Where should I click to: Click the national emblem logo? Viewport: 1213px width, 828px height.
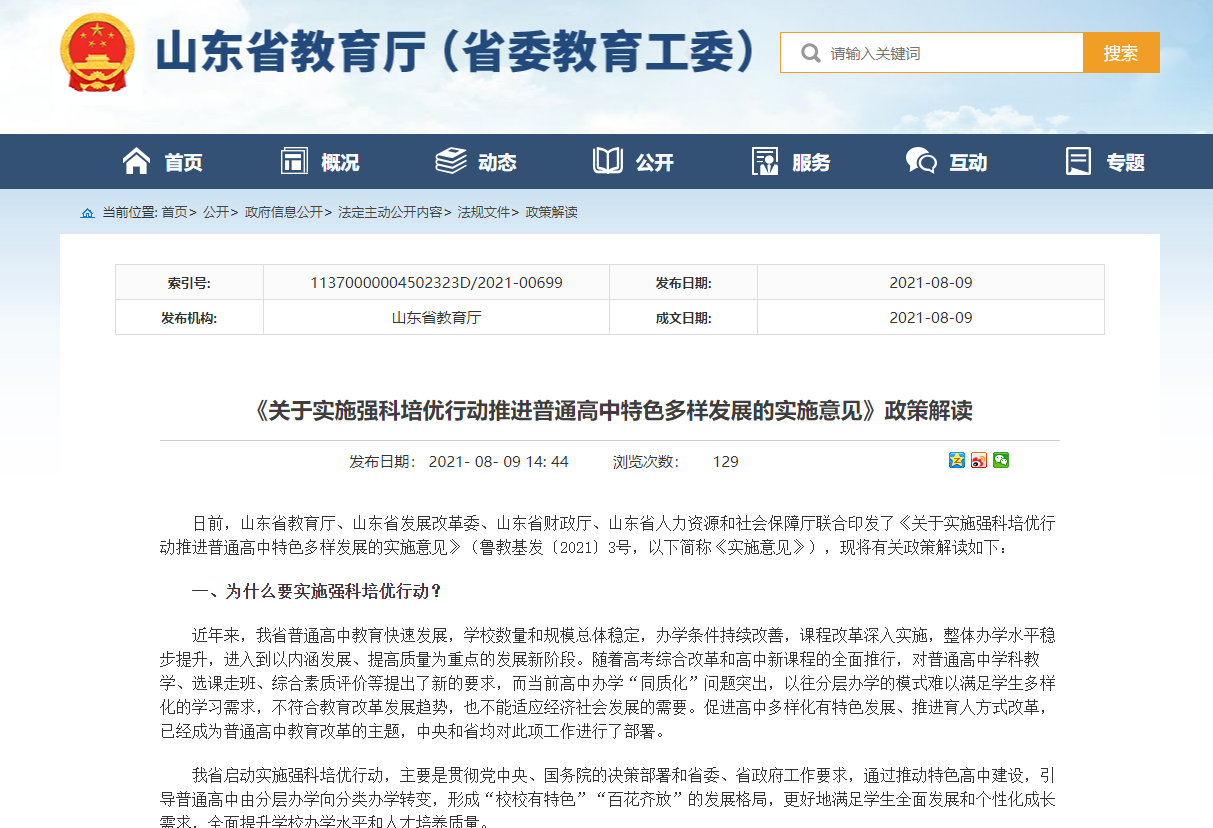tap(97, 53)
